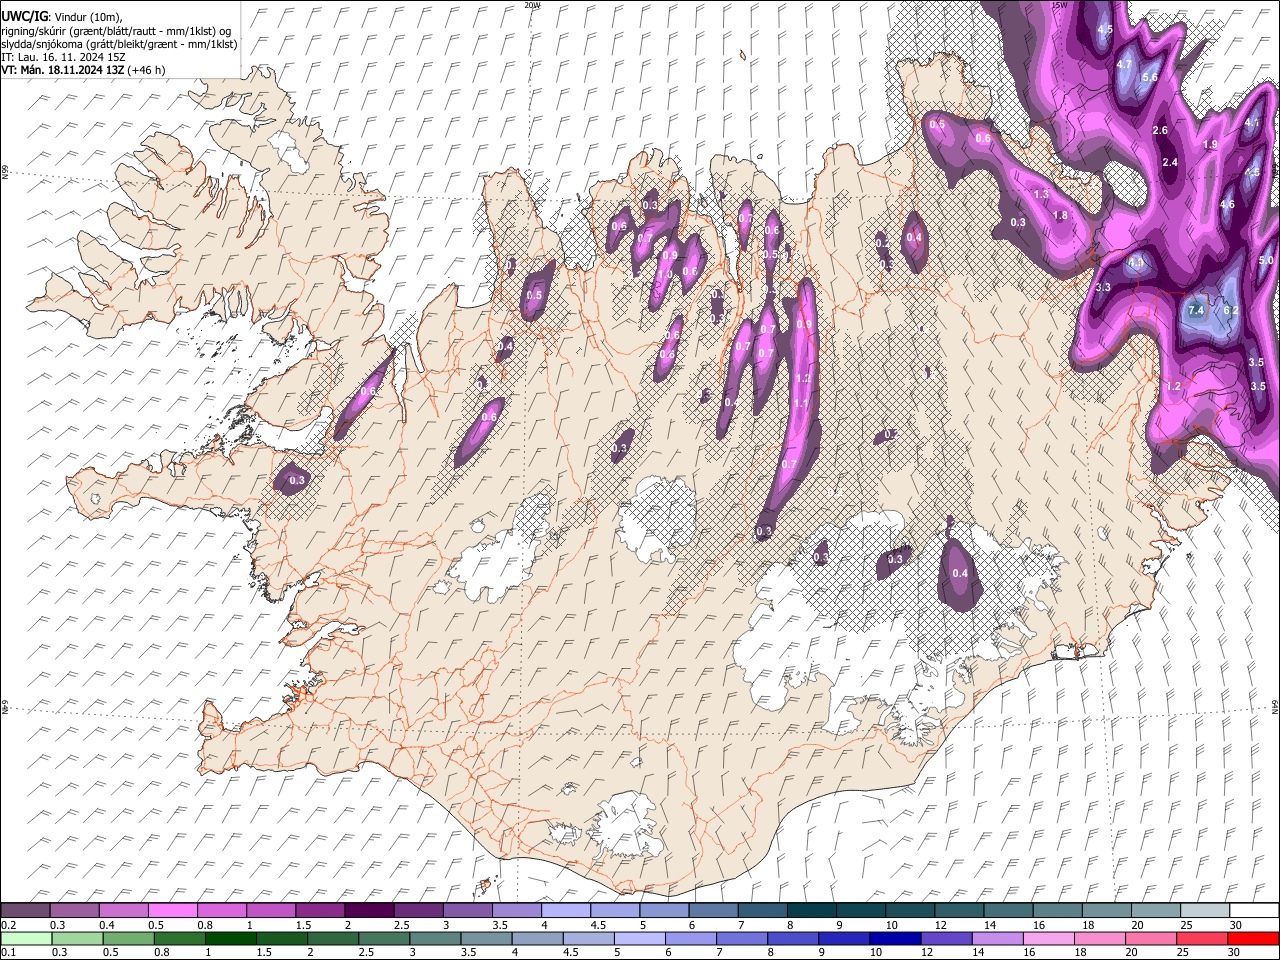Click the top-row legend swatch between 0.2 and 0.3

26,910
